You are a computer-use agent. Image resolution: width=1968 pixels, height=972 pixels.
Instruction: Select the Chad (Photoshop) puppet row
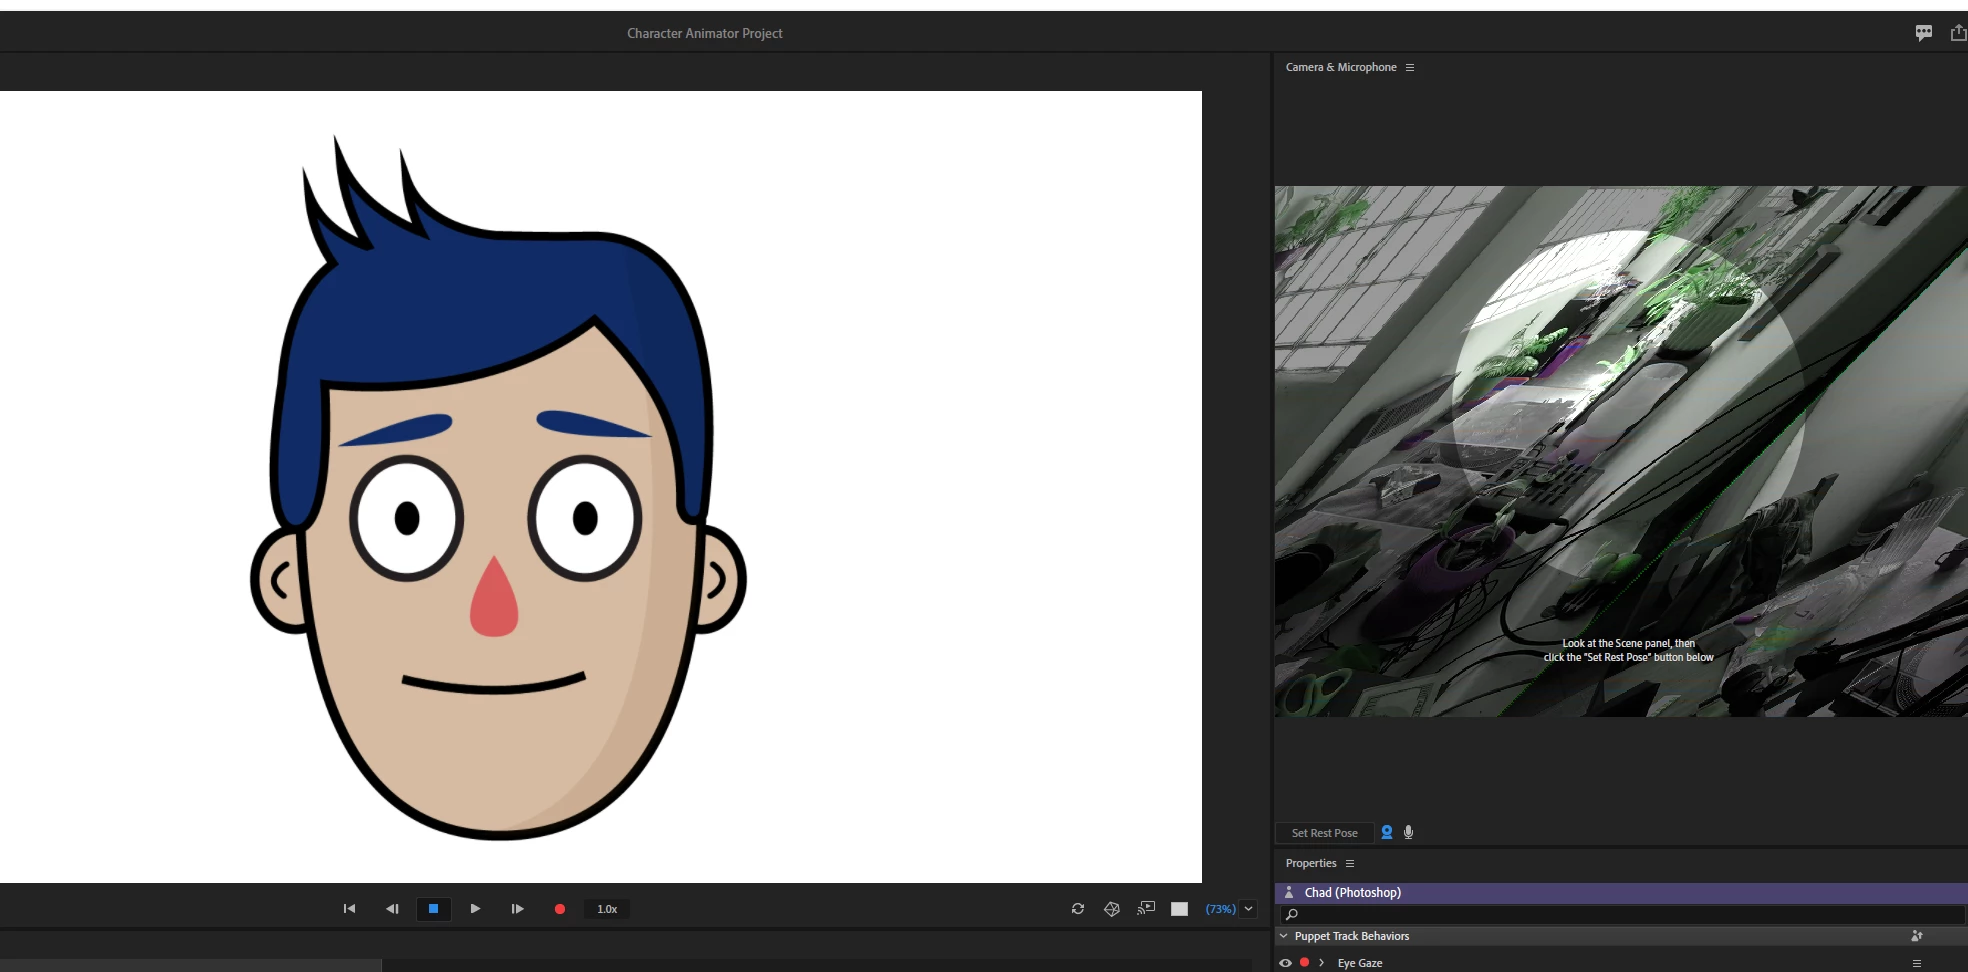(x=1621, y=893)
